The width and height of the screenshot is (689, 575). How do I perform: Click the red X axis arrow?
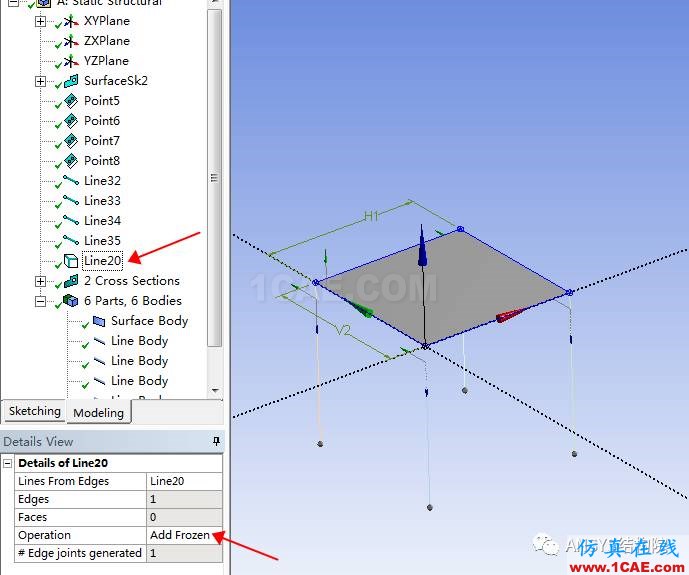pos(512,315)
